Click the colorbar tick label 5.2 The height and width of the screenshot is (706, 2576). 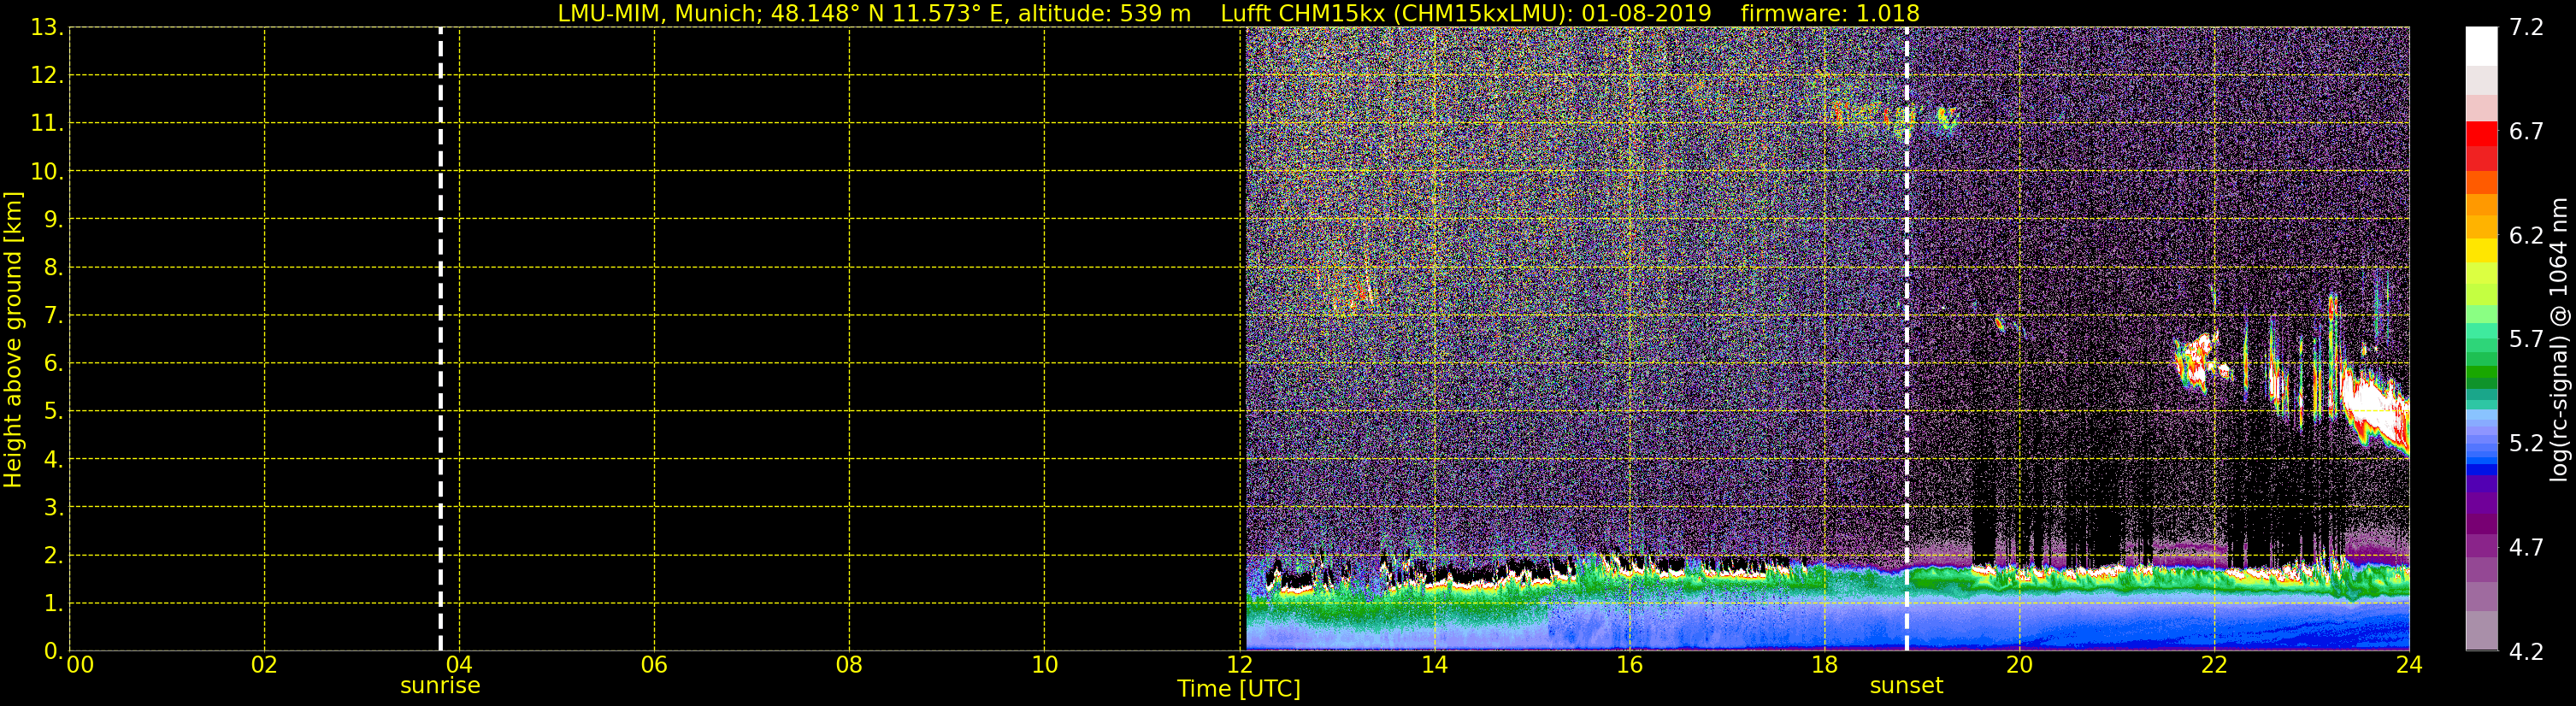2526,443
